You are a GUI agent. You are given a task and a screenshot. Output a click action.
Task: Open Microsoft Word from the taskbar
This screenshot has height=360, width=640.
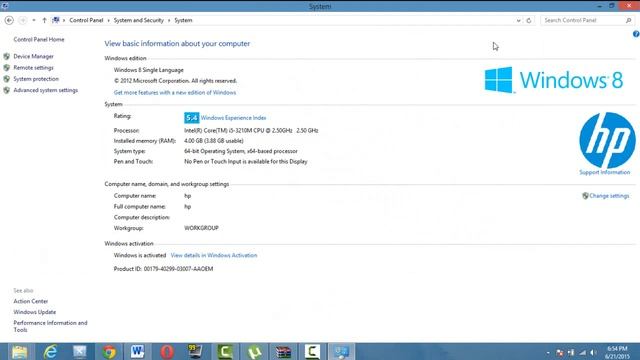[138, 351]
